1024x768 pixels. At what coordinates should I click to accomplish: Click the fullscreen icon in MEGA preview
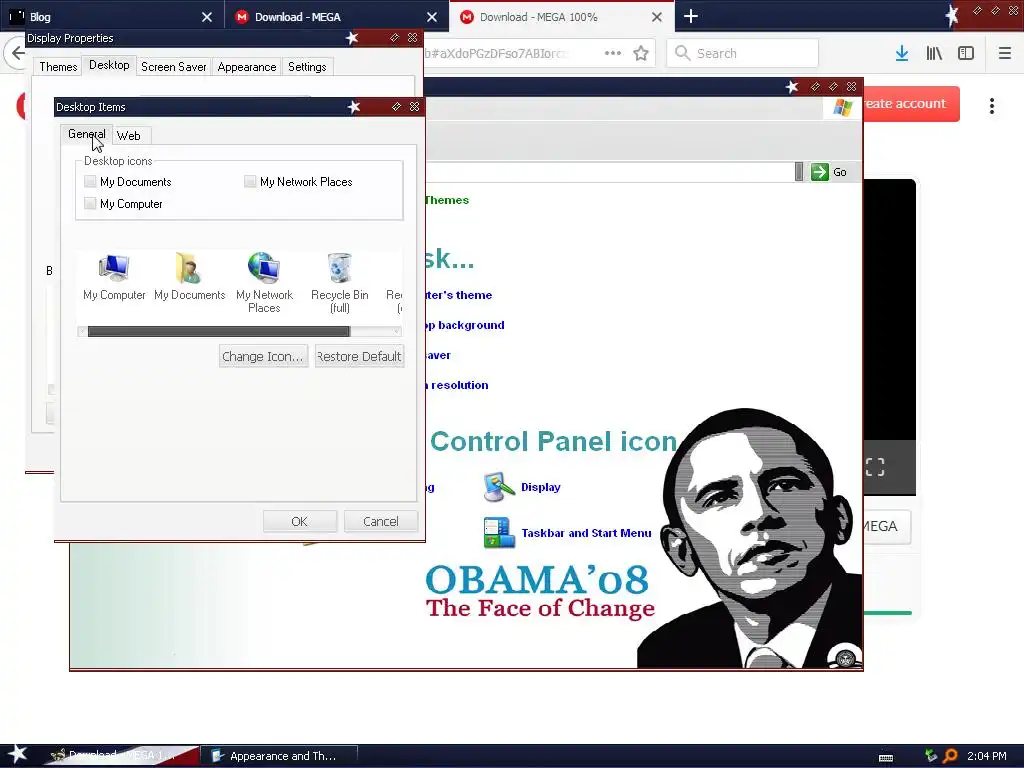pyautogui.click(x=875, y=467)
